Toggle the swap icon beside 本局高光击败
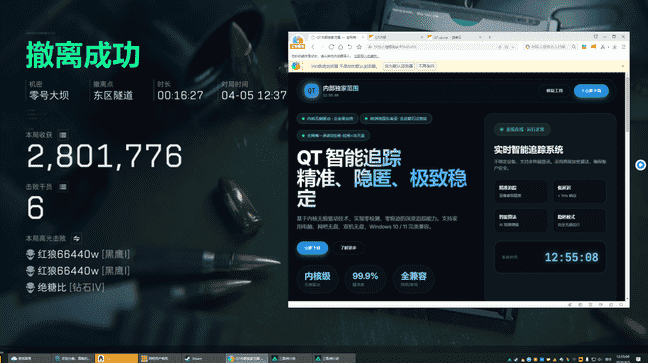This screenshot has height=363, width=648. pyautogui.click(x=76, y=239)
